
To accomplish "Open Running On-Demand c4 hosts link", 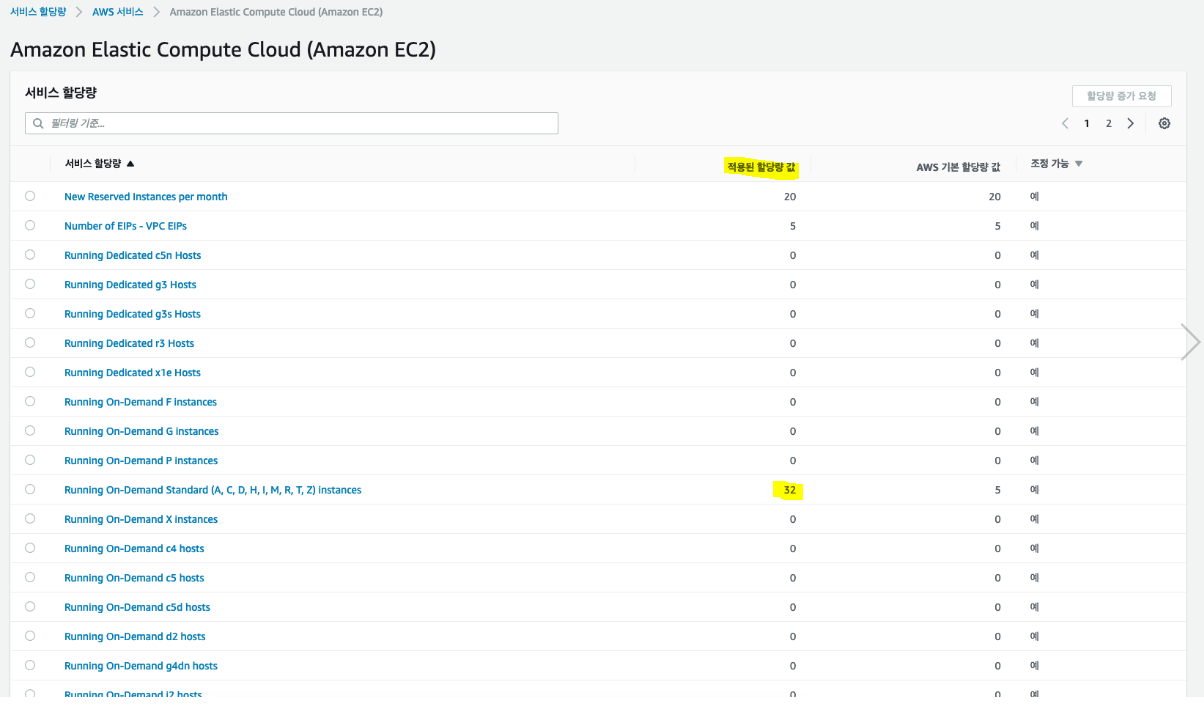I will tap(134, 548).
